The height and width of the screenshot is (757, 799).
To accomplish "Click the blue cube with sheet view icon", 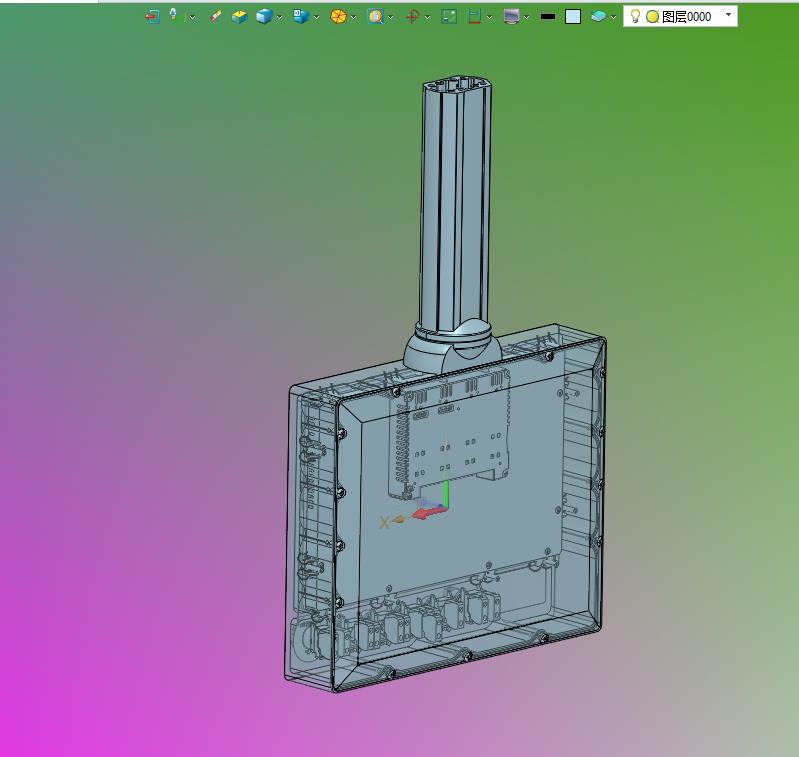I will [301, 17].
